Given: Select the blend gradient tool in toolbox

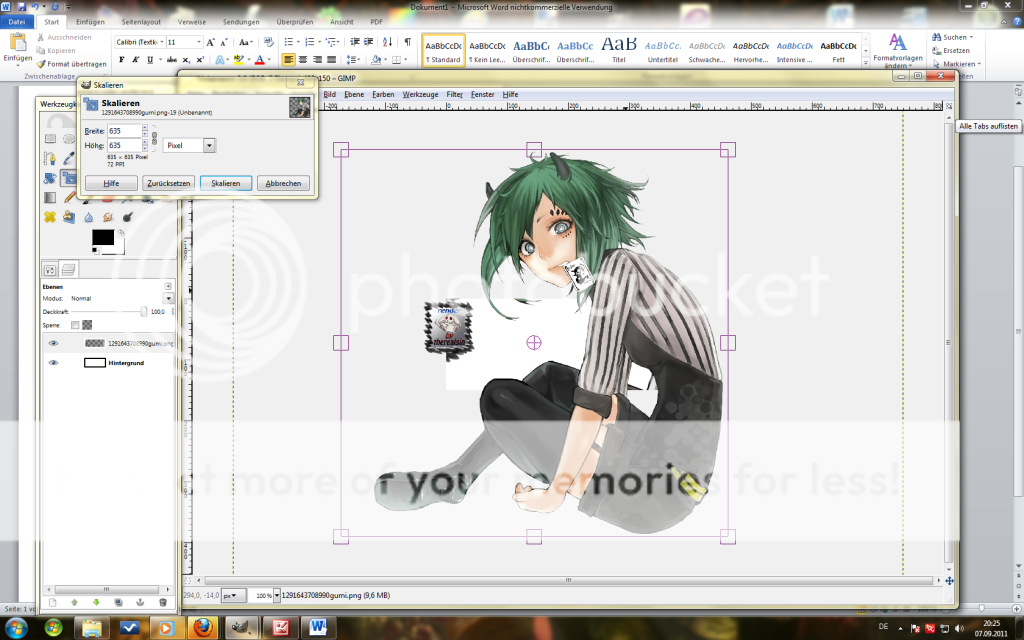Looking at the screenshot, I should [50, 197].
